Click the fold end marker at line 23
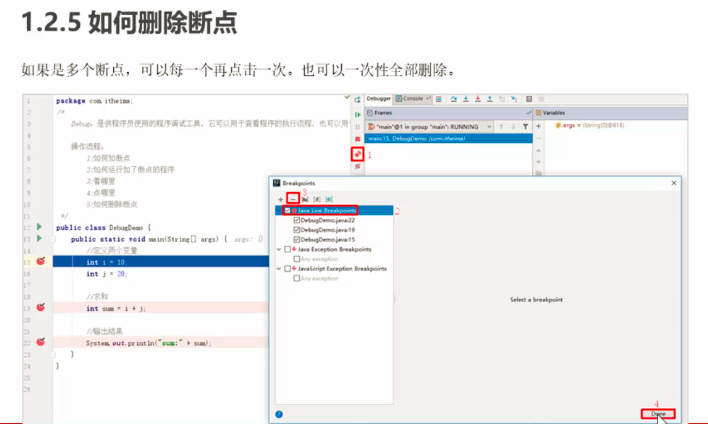The image size is (708, 424). [x=52, y=354]
